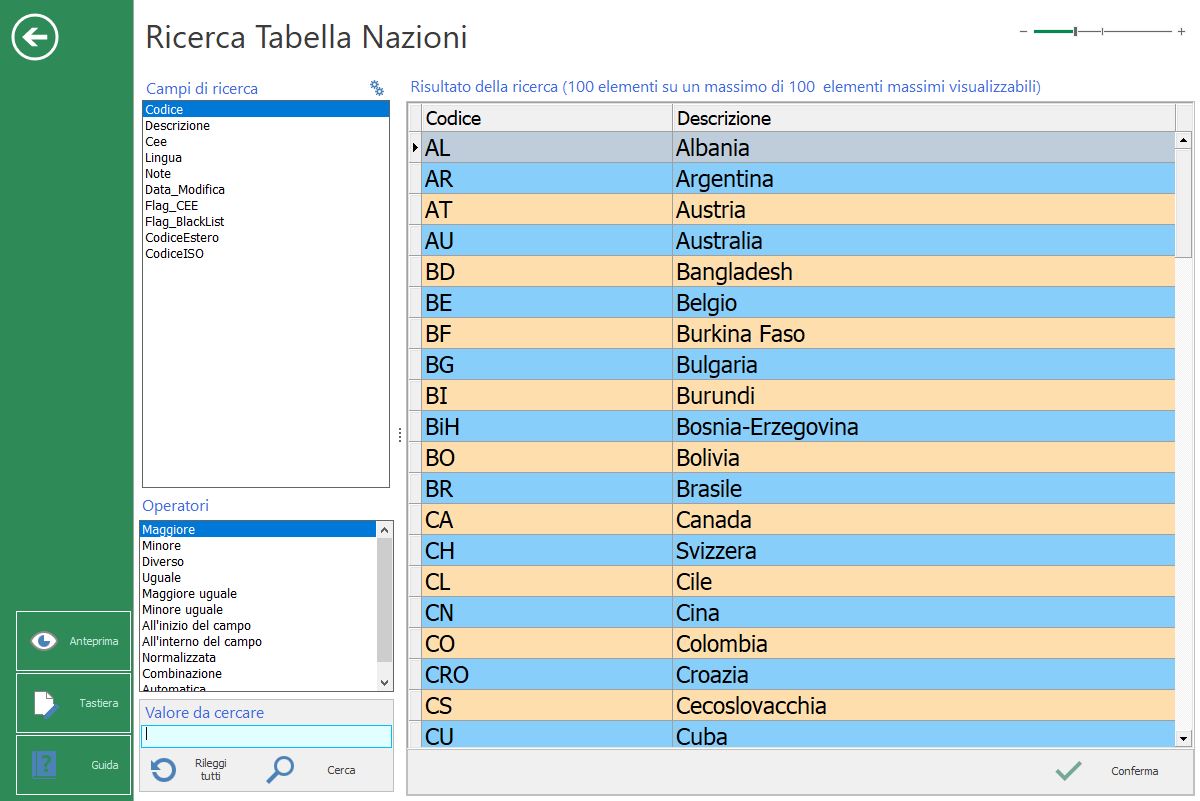
Task: Select the Argentina row
Action: pyautogui.click(x=791, y=179)
